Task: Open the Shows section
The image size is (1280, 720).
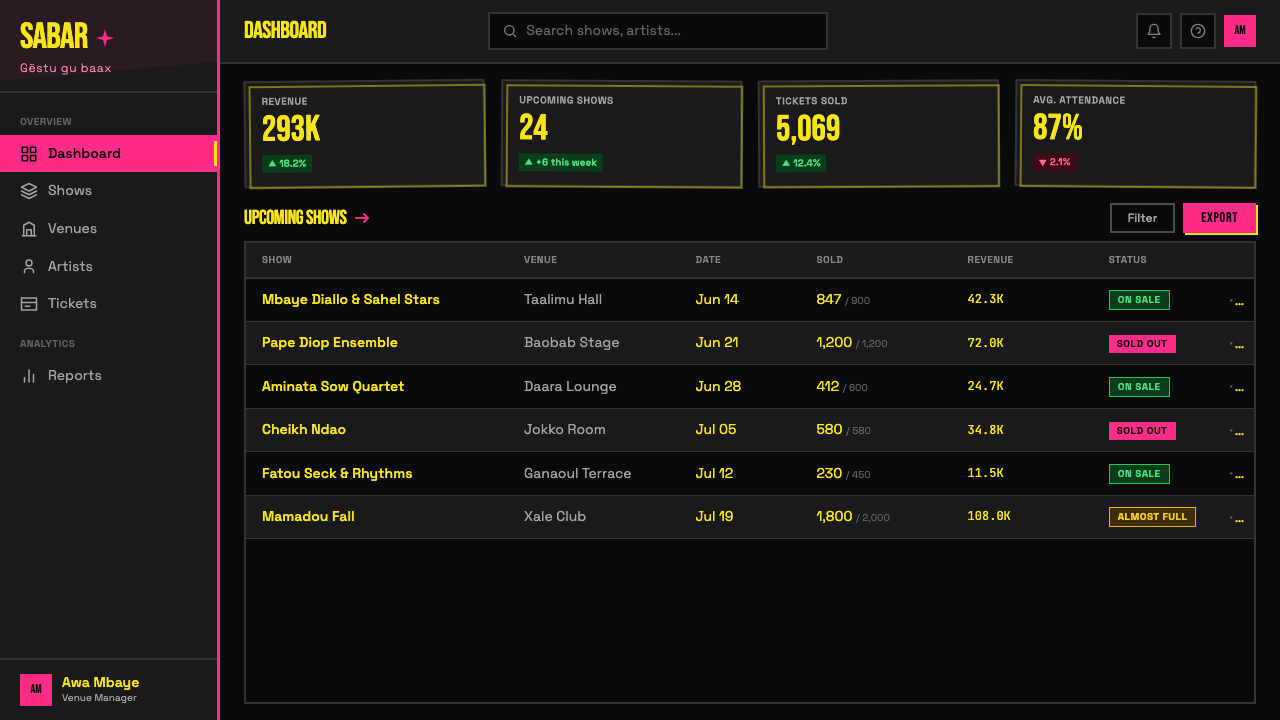Action: click(x=108, y=191)
